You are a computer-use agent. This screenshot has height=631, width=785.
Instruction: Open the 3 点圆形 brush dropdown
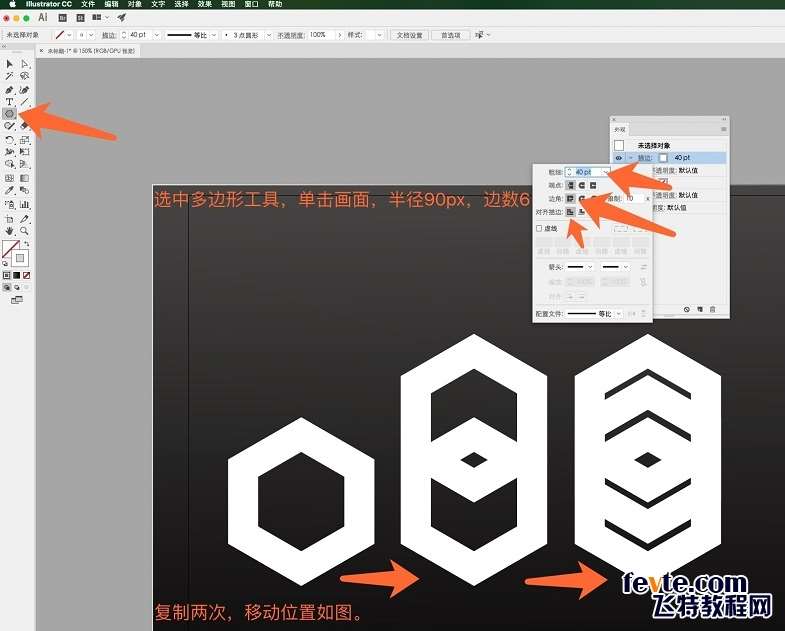(x=268, y=35)
